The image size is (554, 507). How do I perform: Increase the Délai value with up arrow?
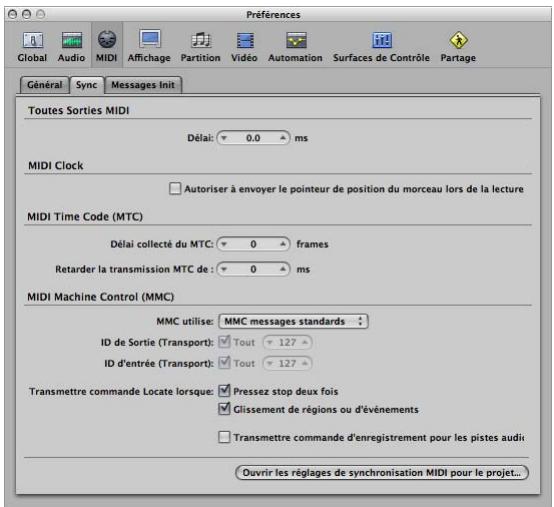pyautogui.click(x=283, y=138)
